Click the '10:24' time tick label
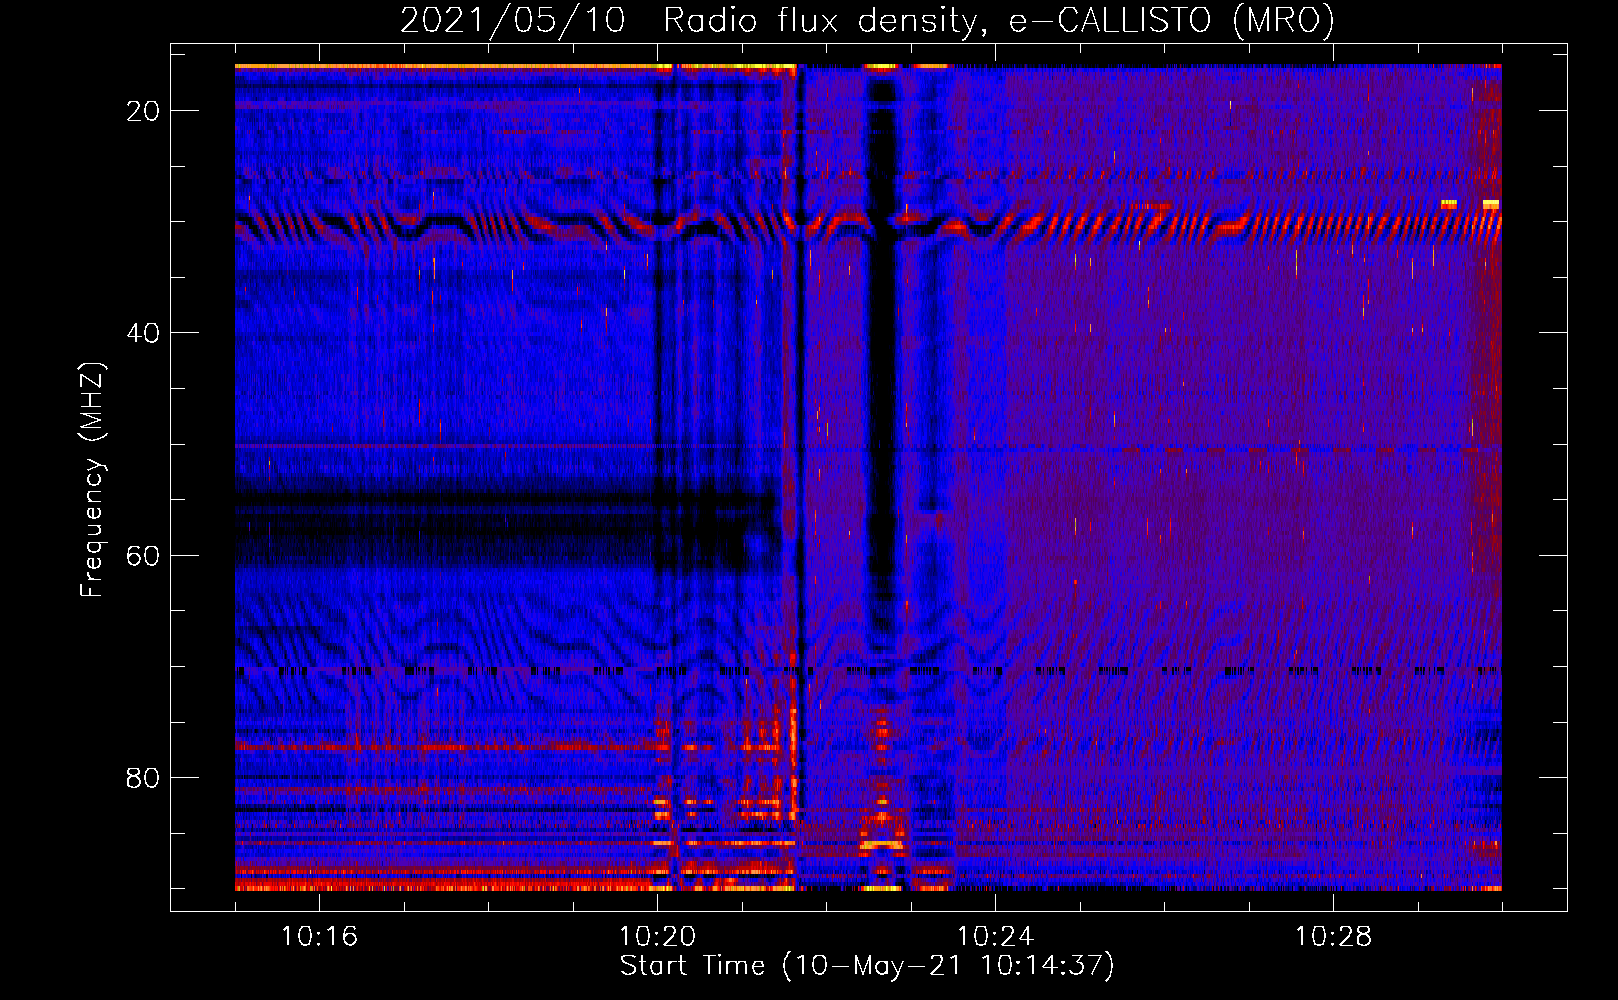The height and width of the screenshot is (1000, 1618). coord(995,937)
